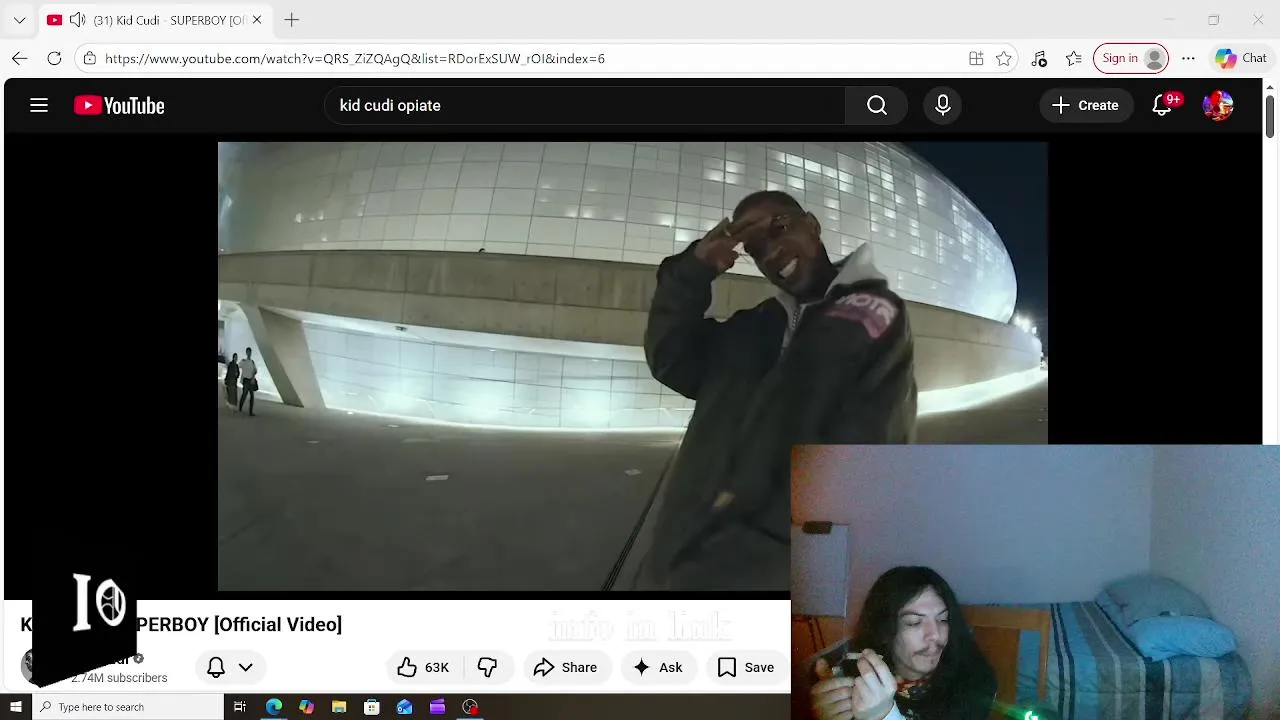This screenshot has height=720, width=1280.
Task: Click the 2.74M subscribers text
Action: tap(119, 678)
